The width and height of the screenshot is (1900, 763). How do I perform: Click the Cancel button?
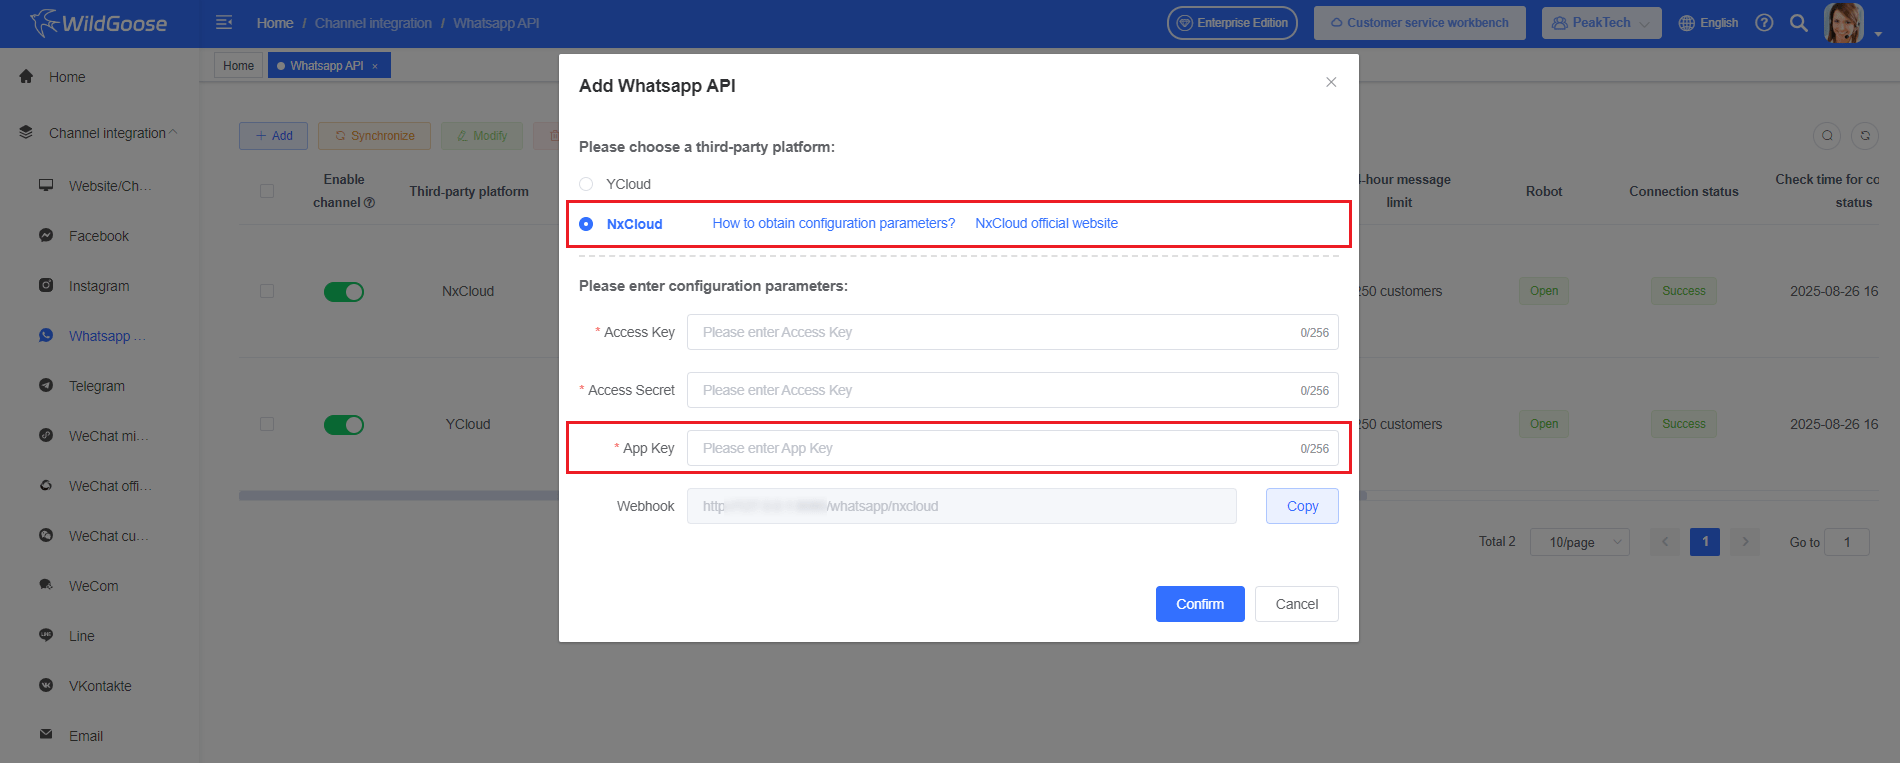(x=1297, y=604)
